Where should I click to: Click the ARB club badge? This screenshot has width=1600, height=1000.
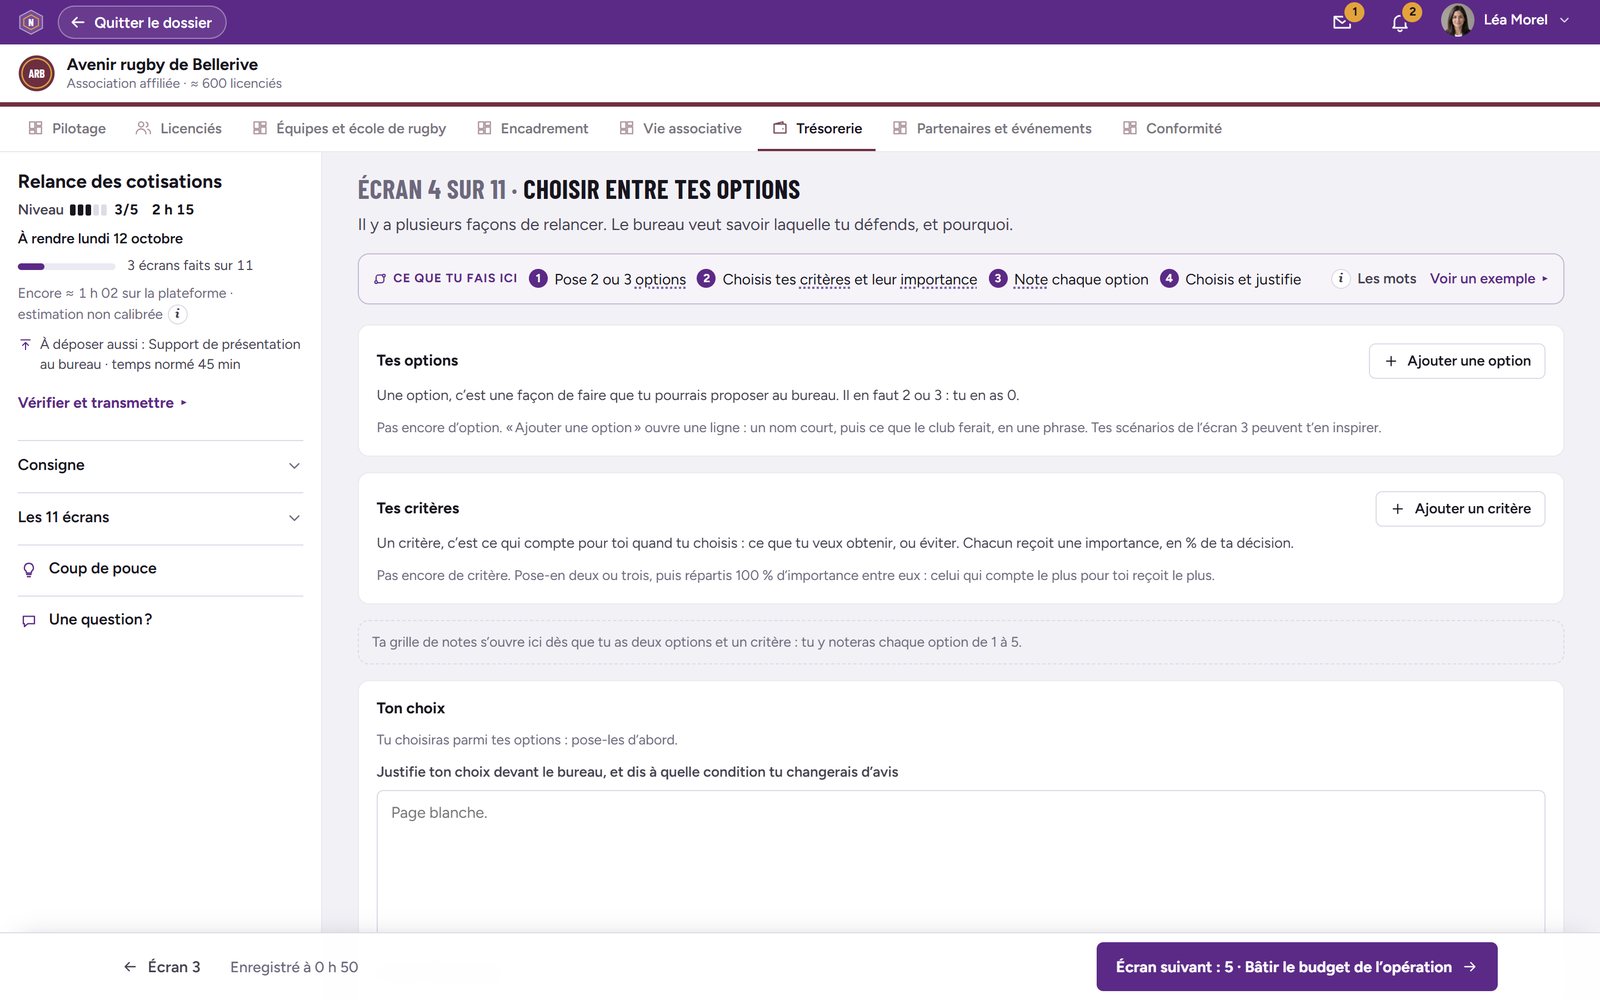pyautogui.click(x=37, y=73)
